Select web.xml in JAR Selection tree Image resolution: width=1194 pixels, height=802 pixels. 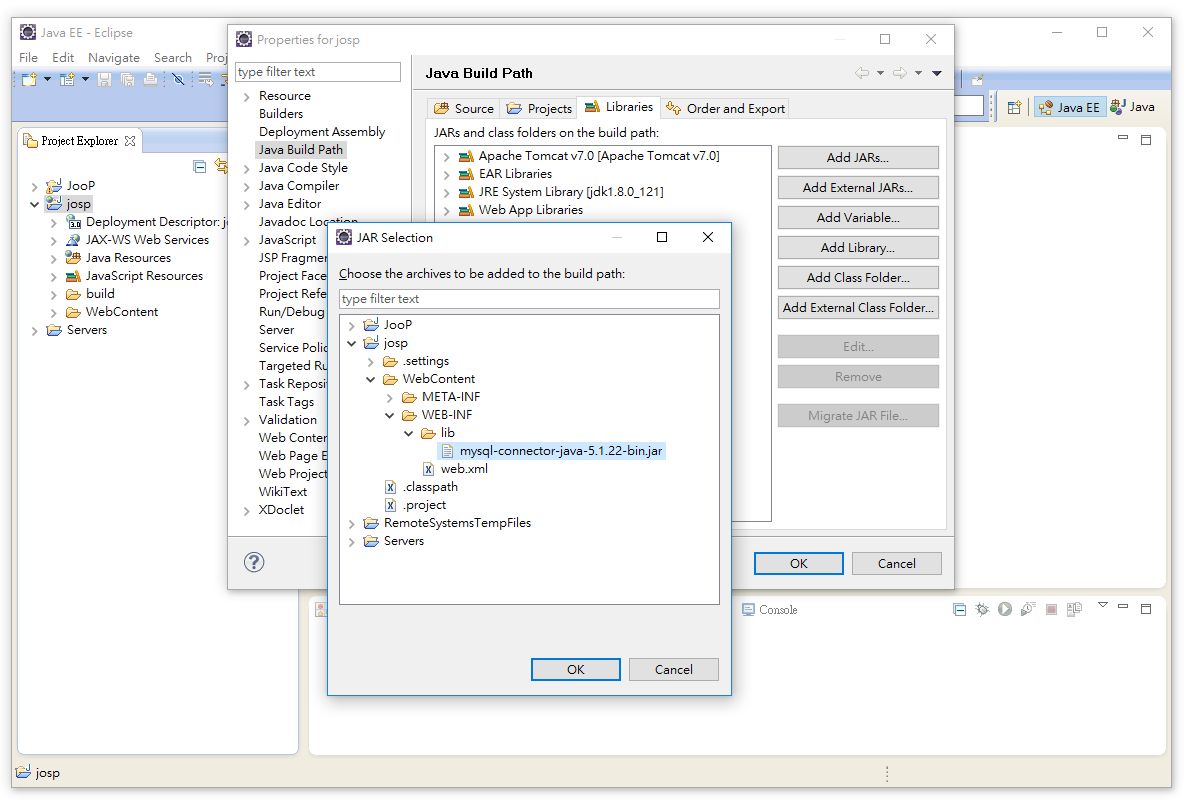pos(455,470)
